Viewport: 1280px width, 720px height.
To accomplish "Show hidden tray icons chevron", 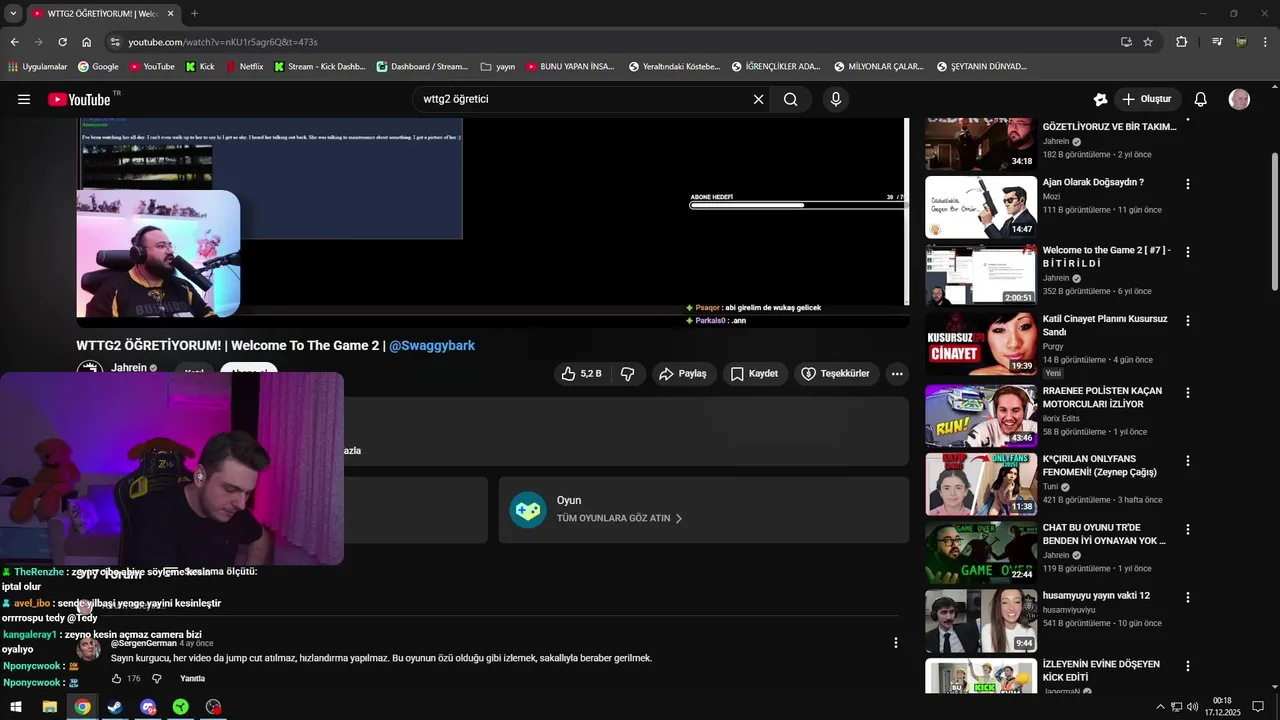I will tap(1160, 707).
